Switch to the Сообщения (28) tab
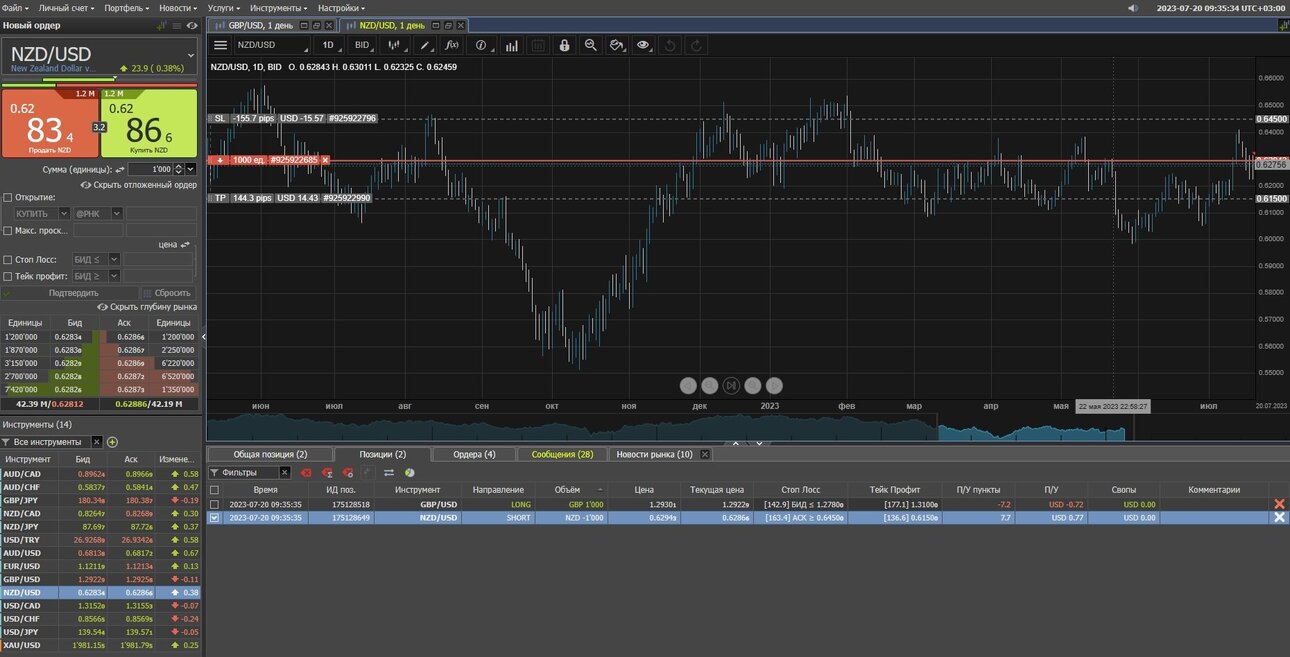The height and width of the screenshot is (657, 1290). coord(562,454)
